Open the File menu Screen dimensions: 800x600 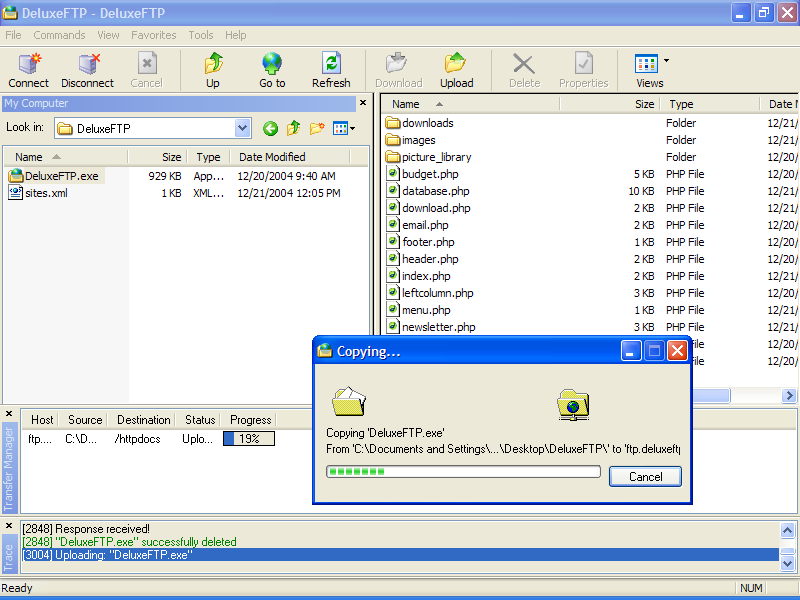pyautogui.click(x=13, y=35)
